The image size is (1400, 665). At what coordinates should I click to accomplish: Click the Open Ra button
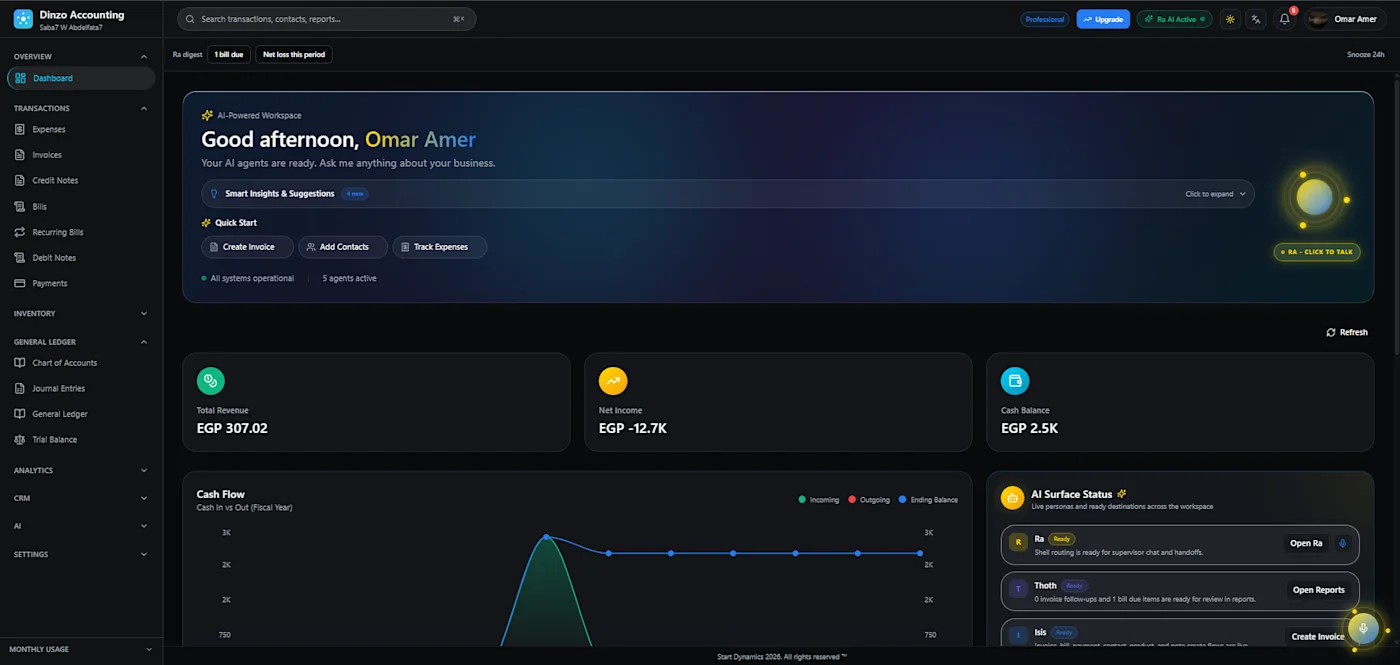point(1306,544)
